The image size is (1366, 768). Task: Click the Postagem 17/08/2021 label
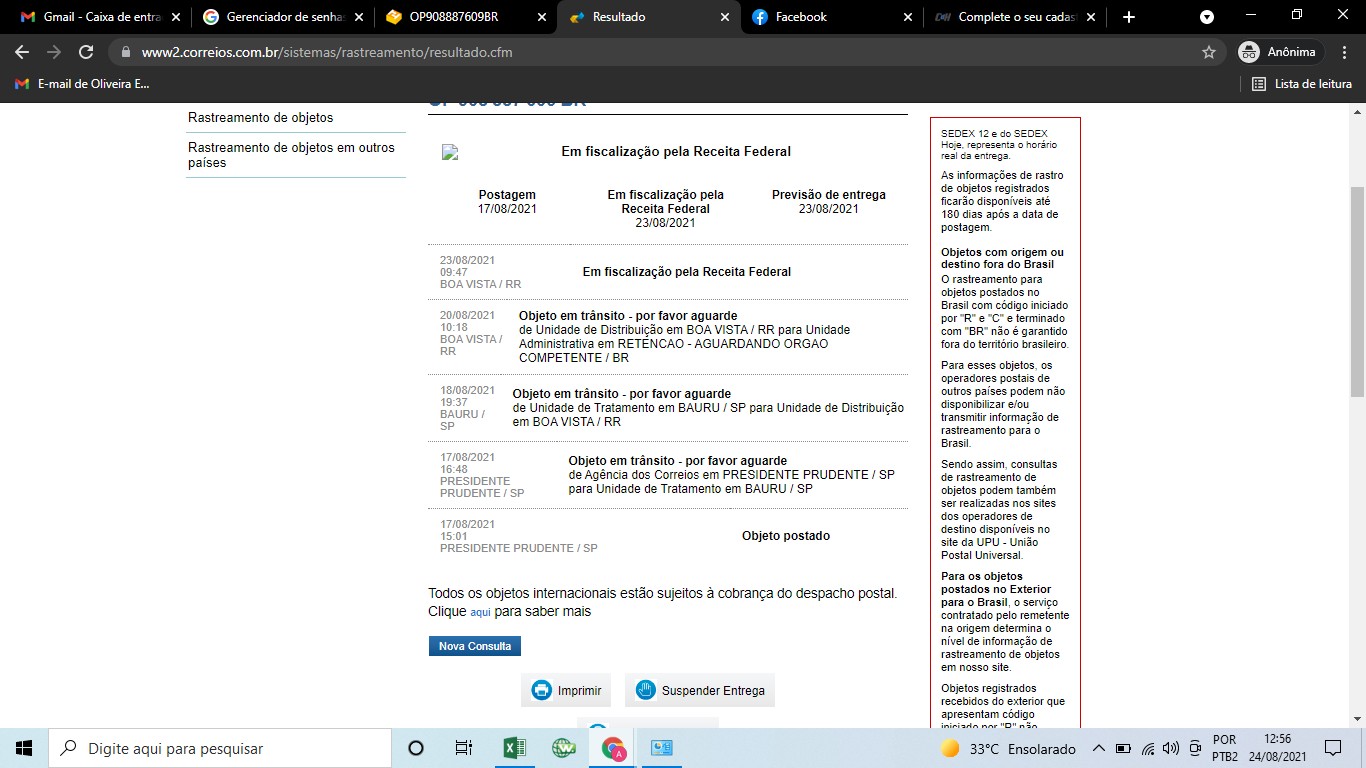507,202
